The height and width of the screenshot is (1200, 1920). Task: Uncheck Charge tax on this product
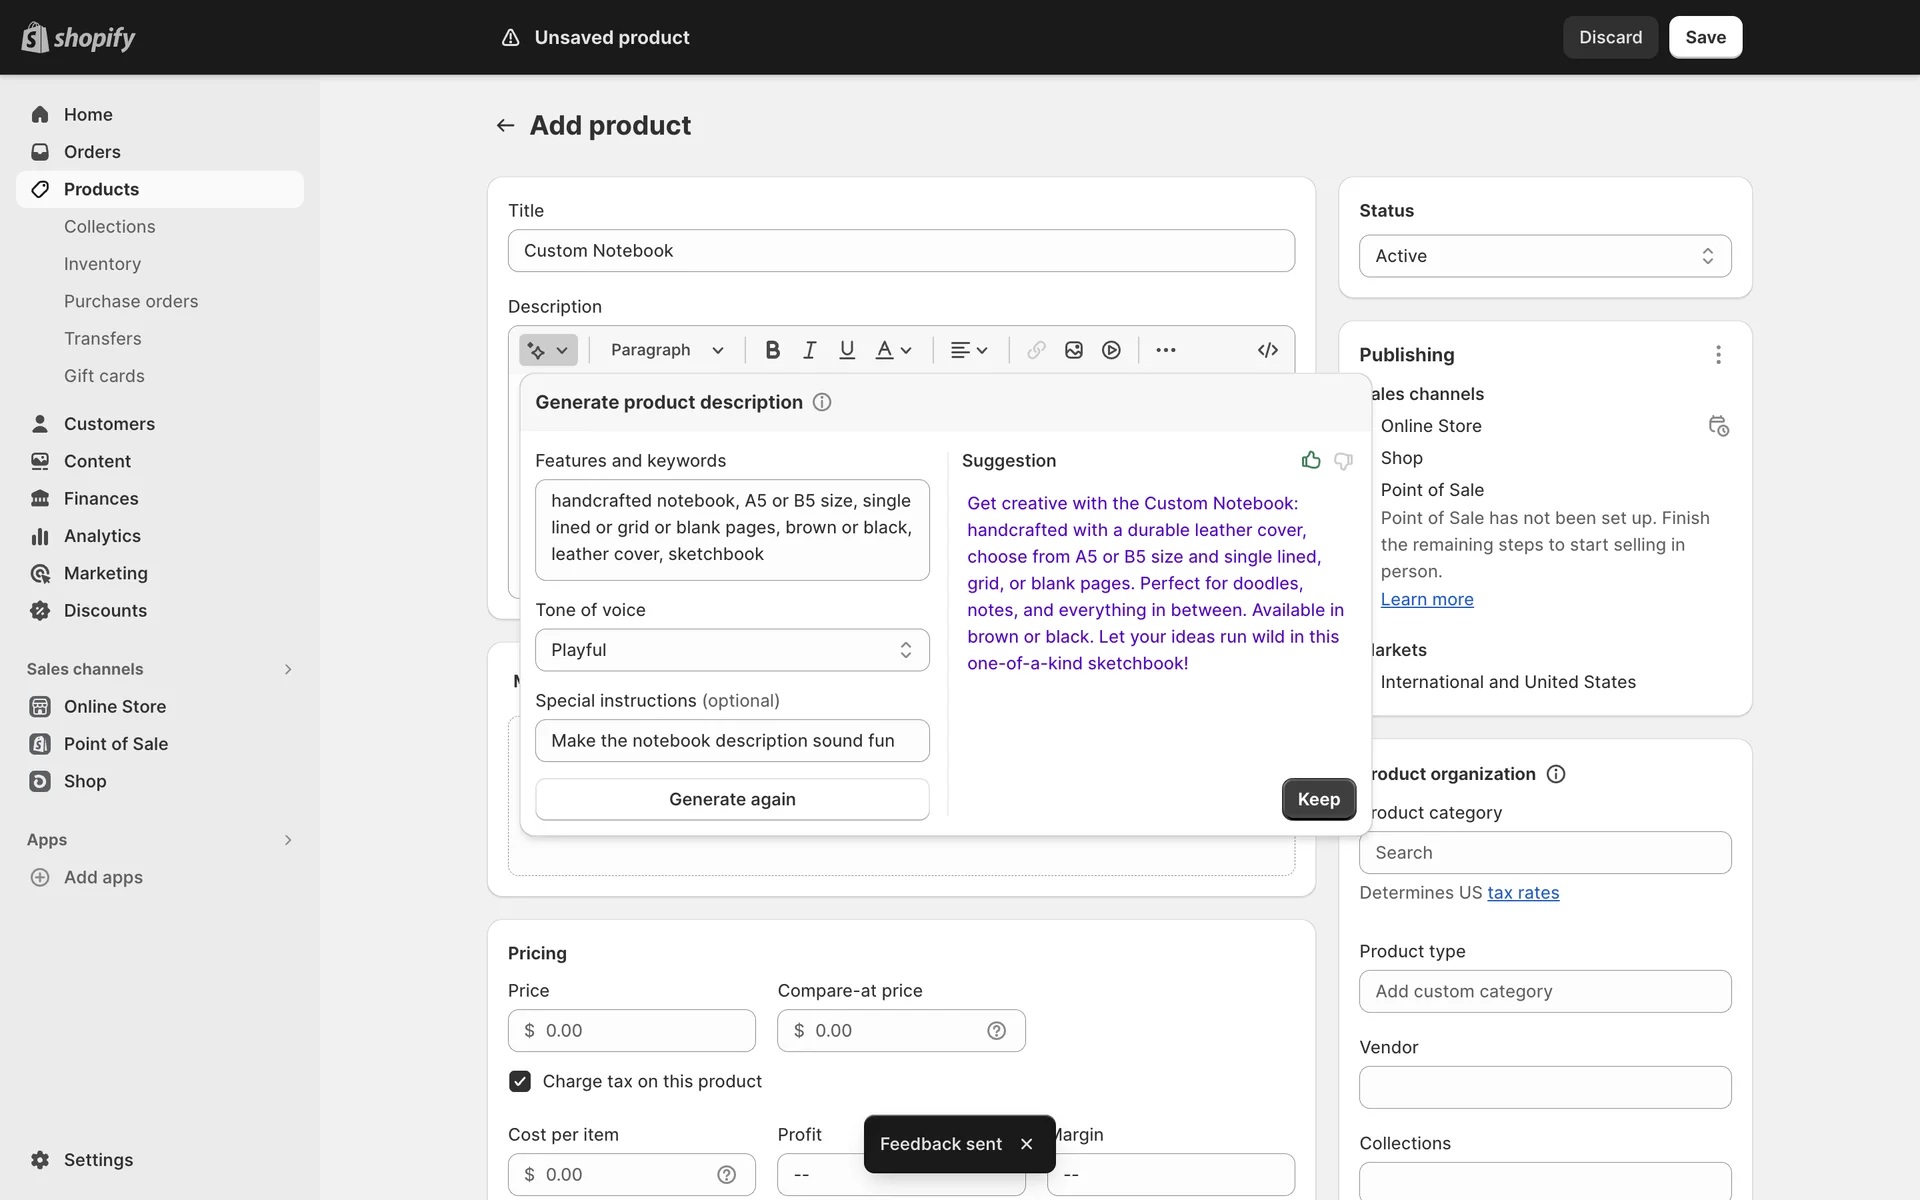[x=520, y=1081]
